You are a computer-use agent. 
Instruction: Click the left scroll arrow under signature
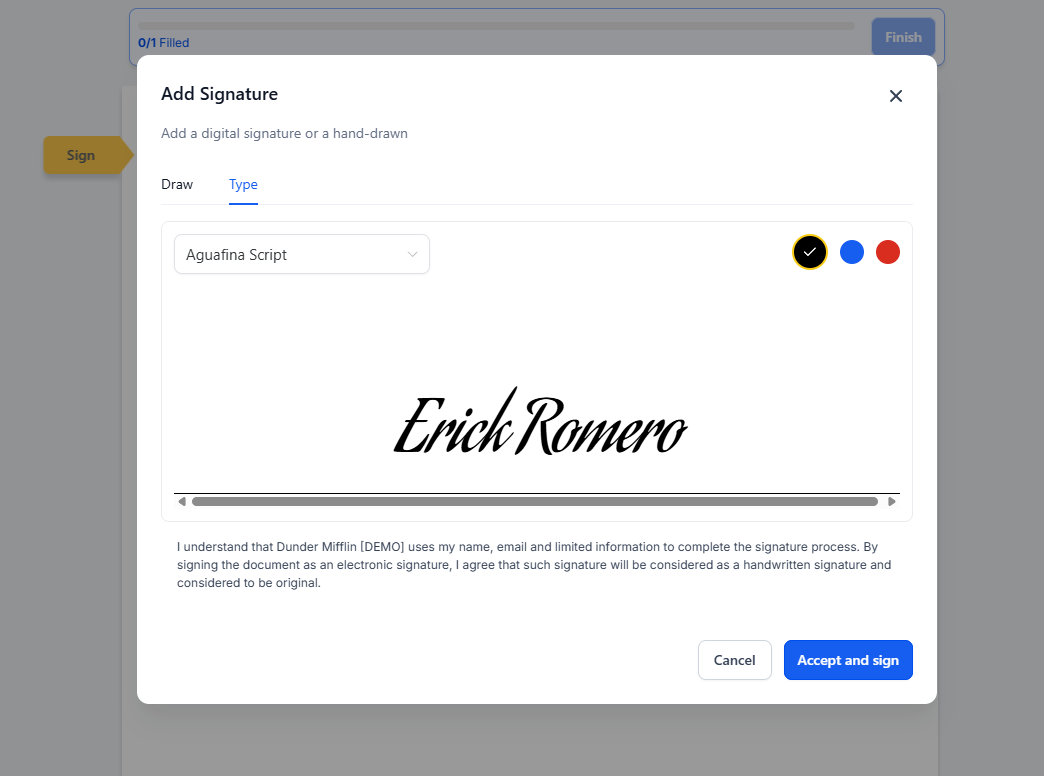coord(182,502)
